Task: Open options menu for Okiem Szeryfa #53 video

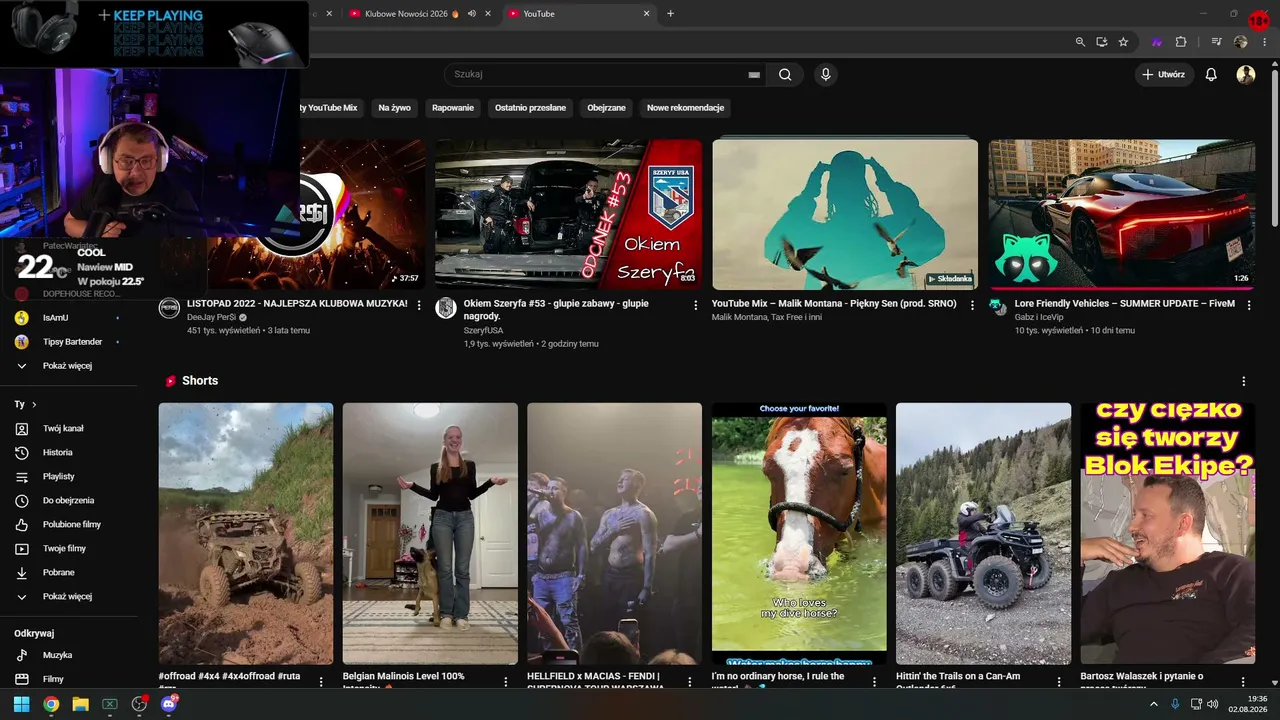Action: (696, 305)
